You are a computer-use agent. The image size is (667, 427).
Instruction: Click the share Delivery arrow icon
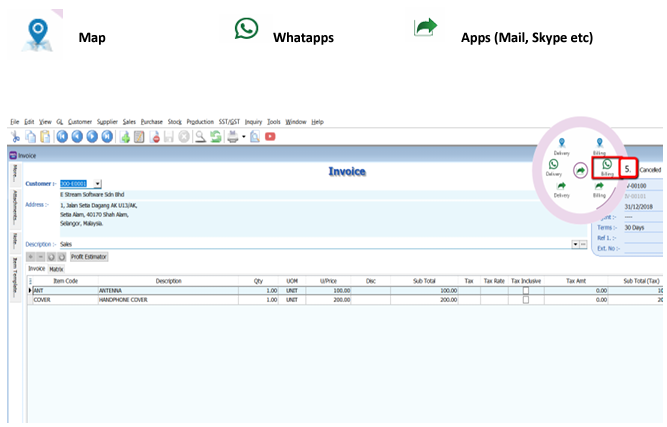[x=560, y=186]
